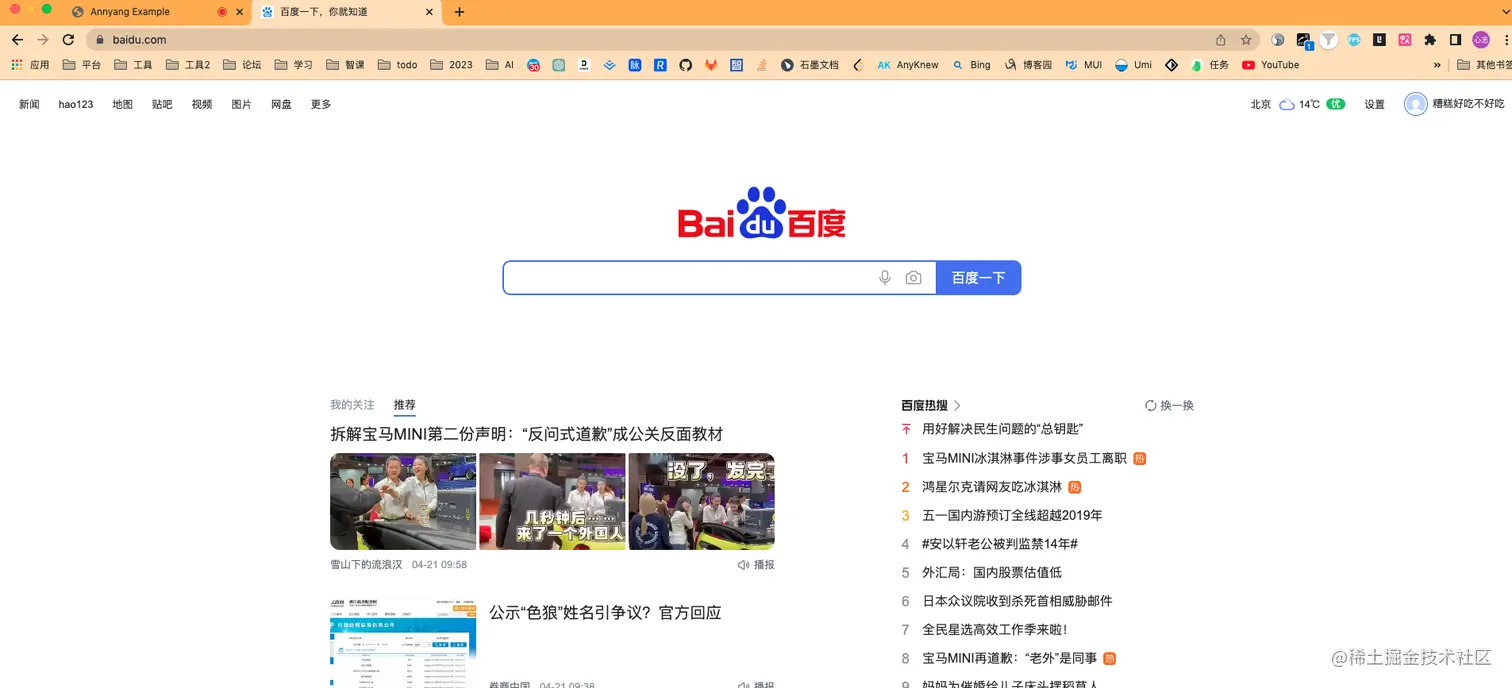Click the forward navigation arrow

point(43,40)
